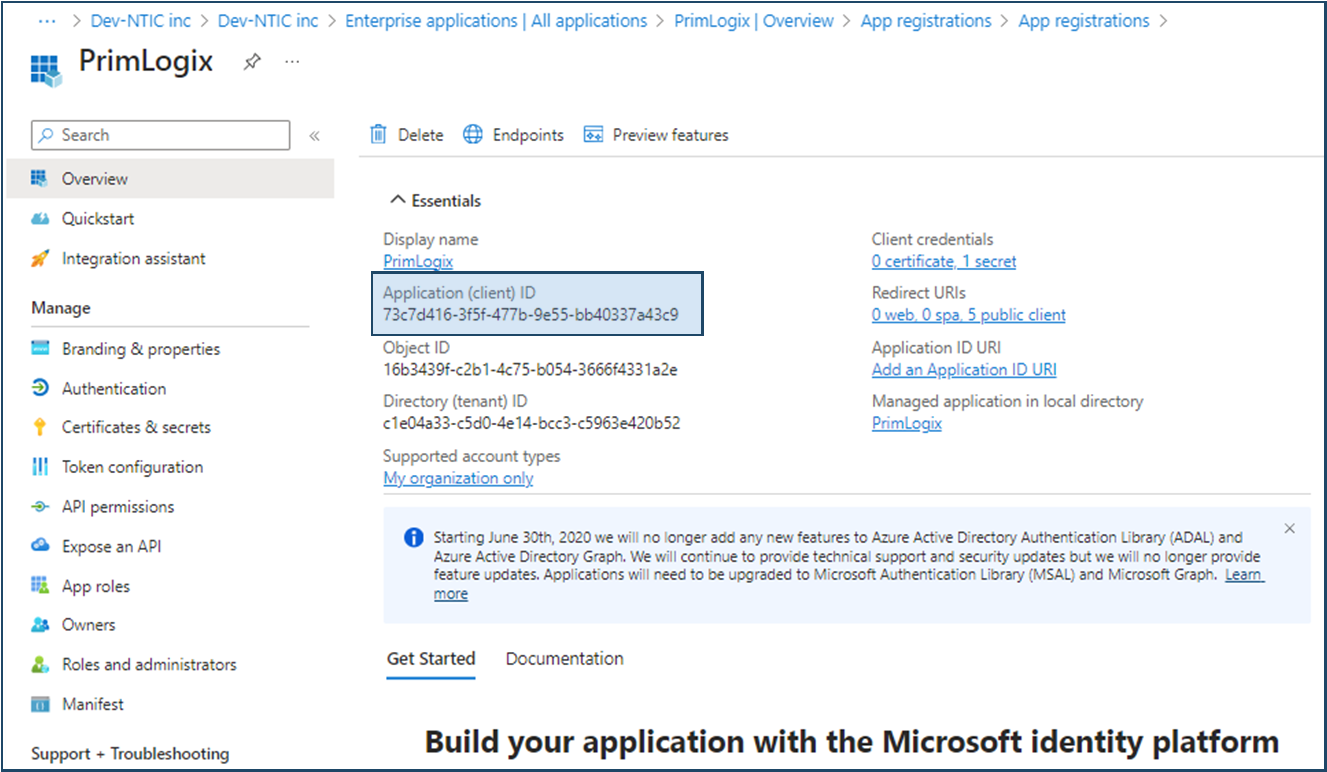Click the Preview features icon

coord(594,135)
